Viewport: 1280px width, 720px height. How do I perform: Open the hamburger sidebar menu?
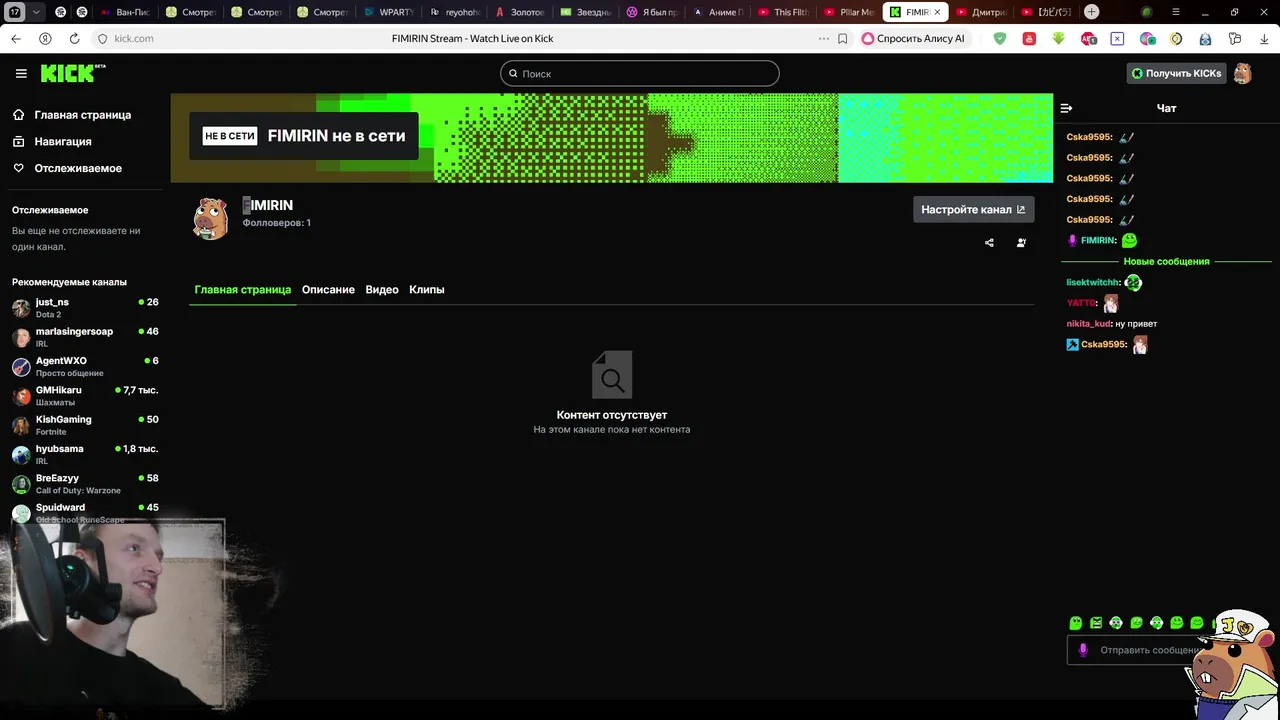[21, 73]
